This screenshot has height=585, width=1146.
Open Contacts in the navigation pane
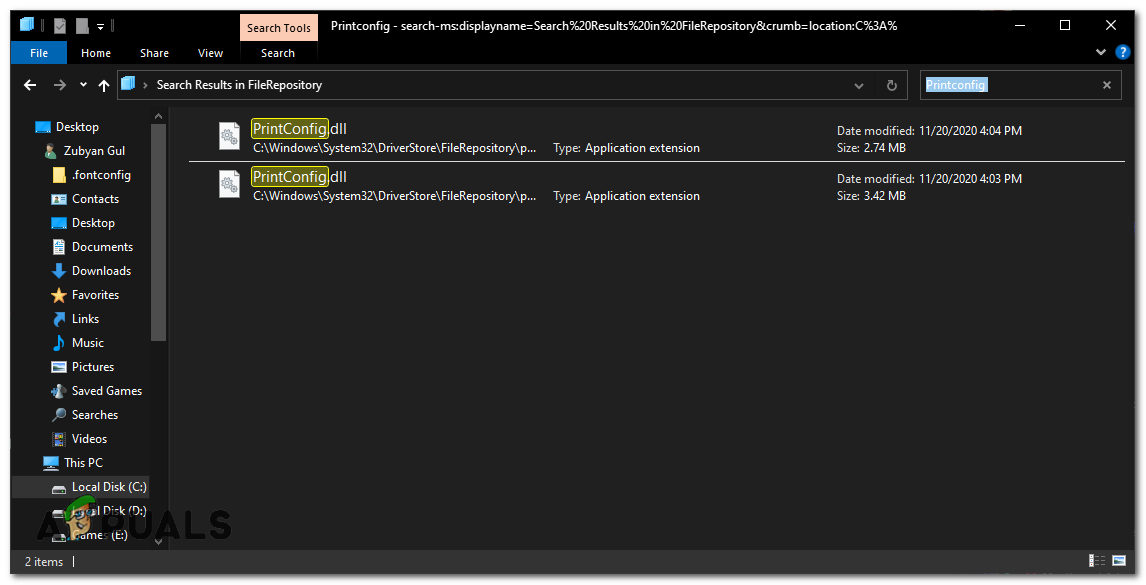(x=95, y=199)
